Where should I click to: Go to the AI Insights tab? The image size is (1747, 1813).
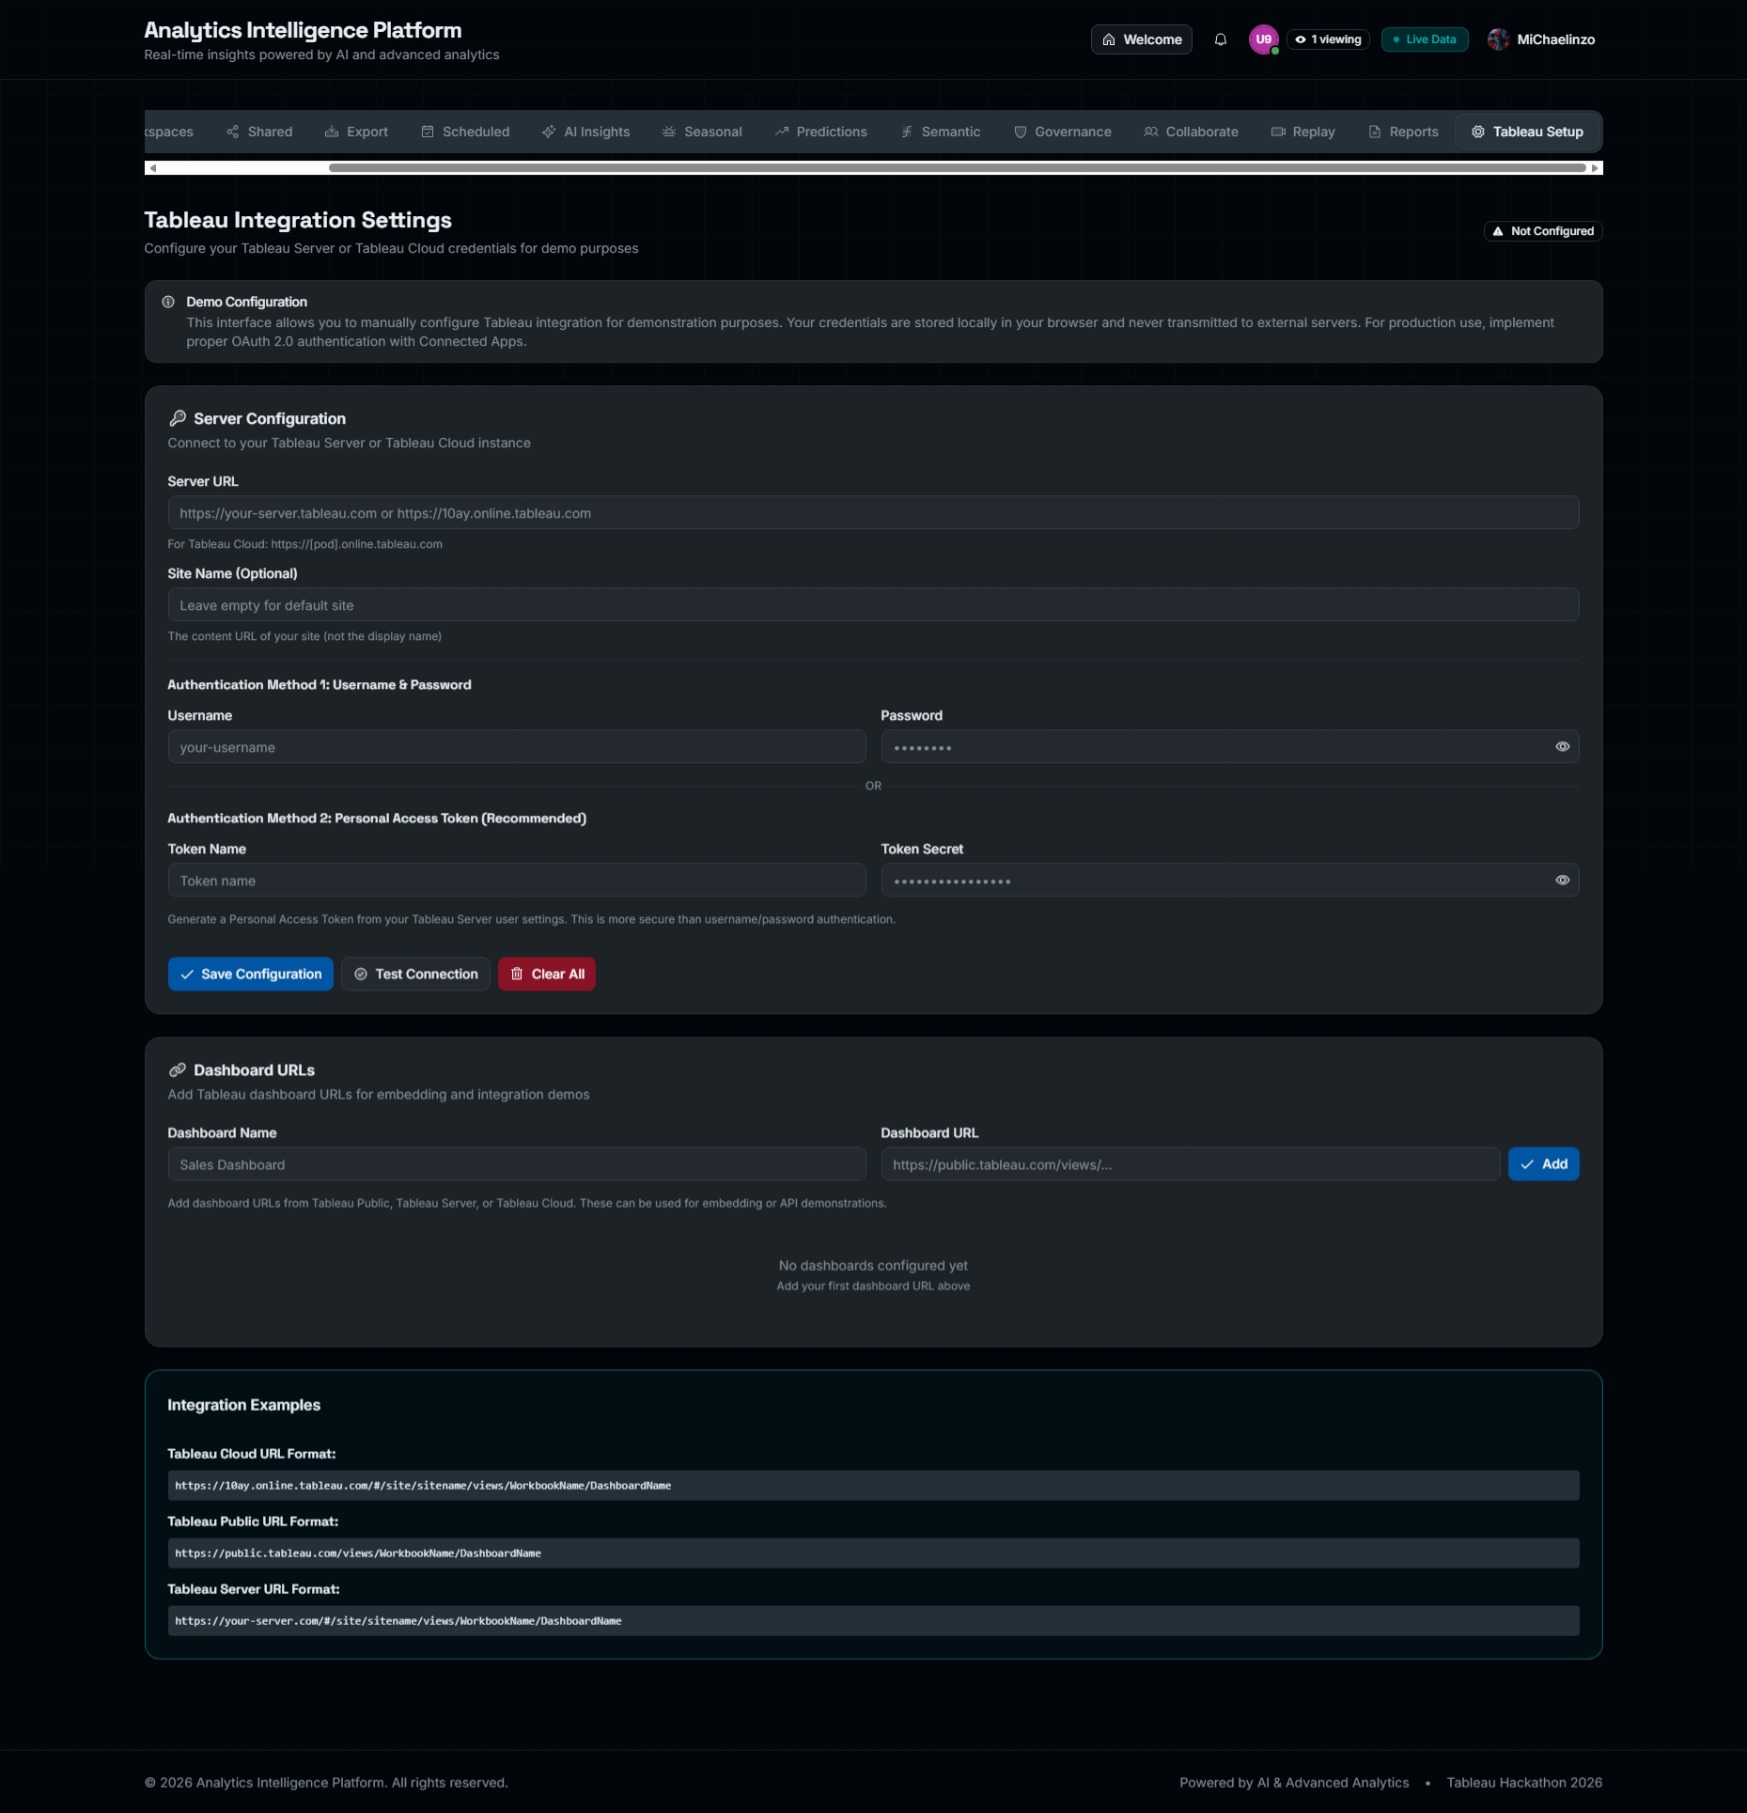tap(586, 132)
